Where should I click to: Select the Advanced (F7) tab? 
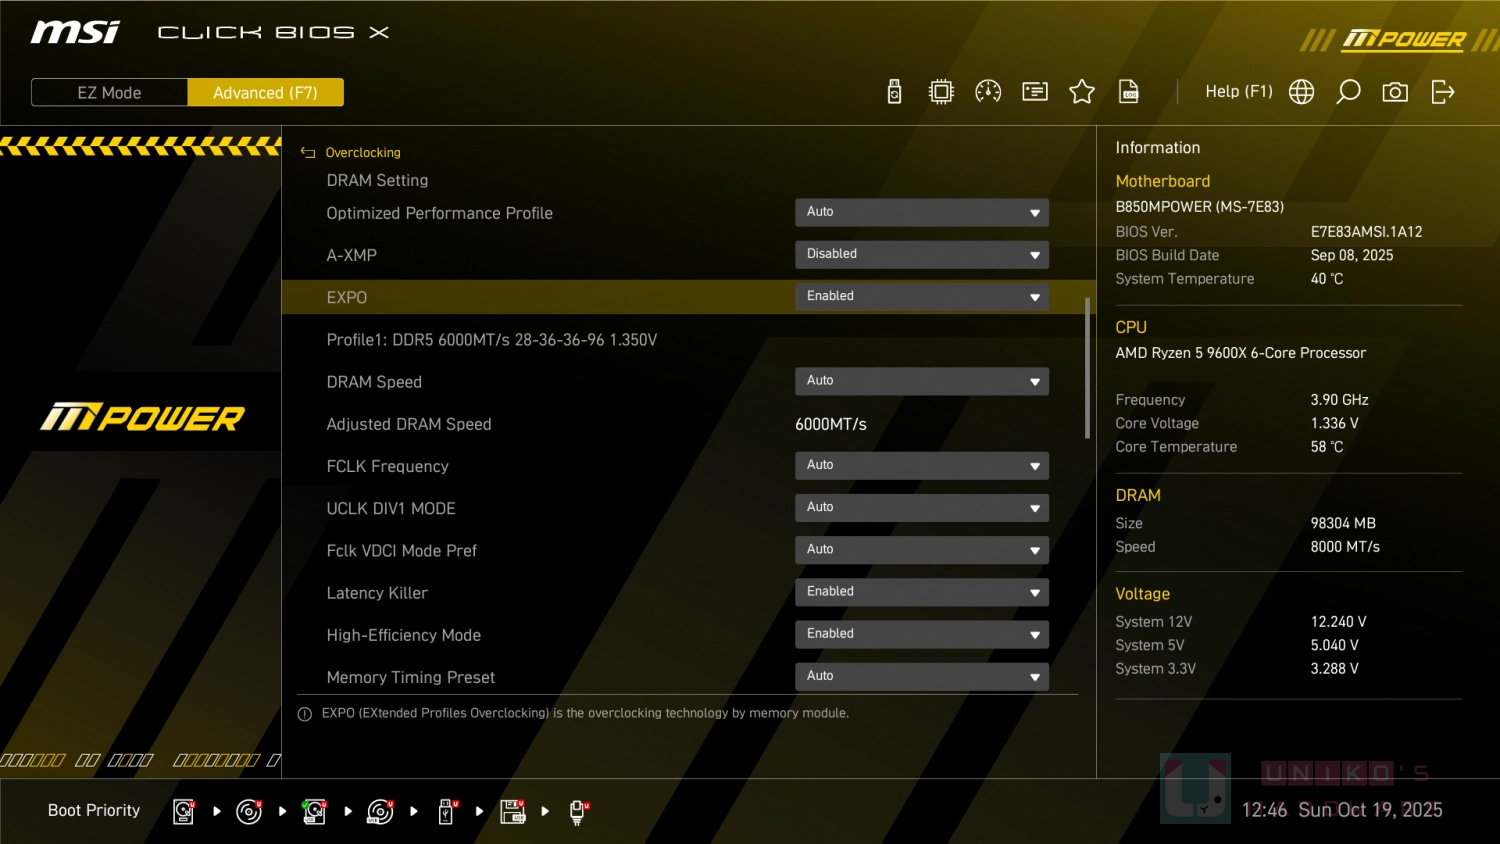(x=265, y=93)
